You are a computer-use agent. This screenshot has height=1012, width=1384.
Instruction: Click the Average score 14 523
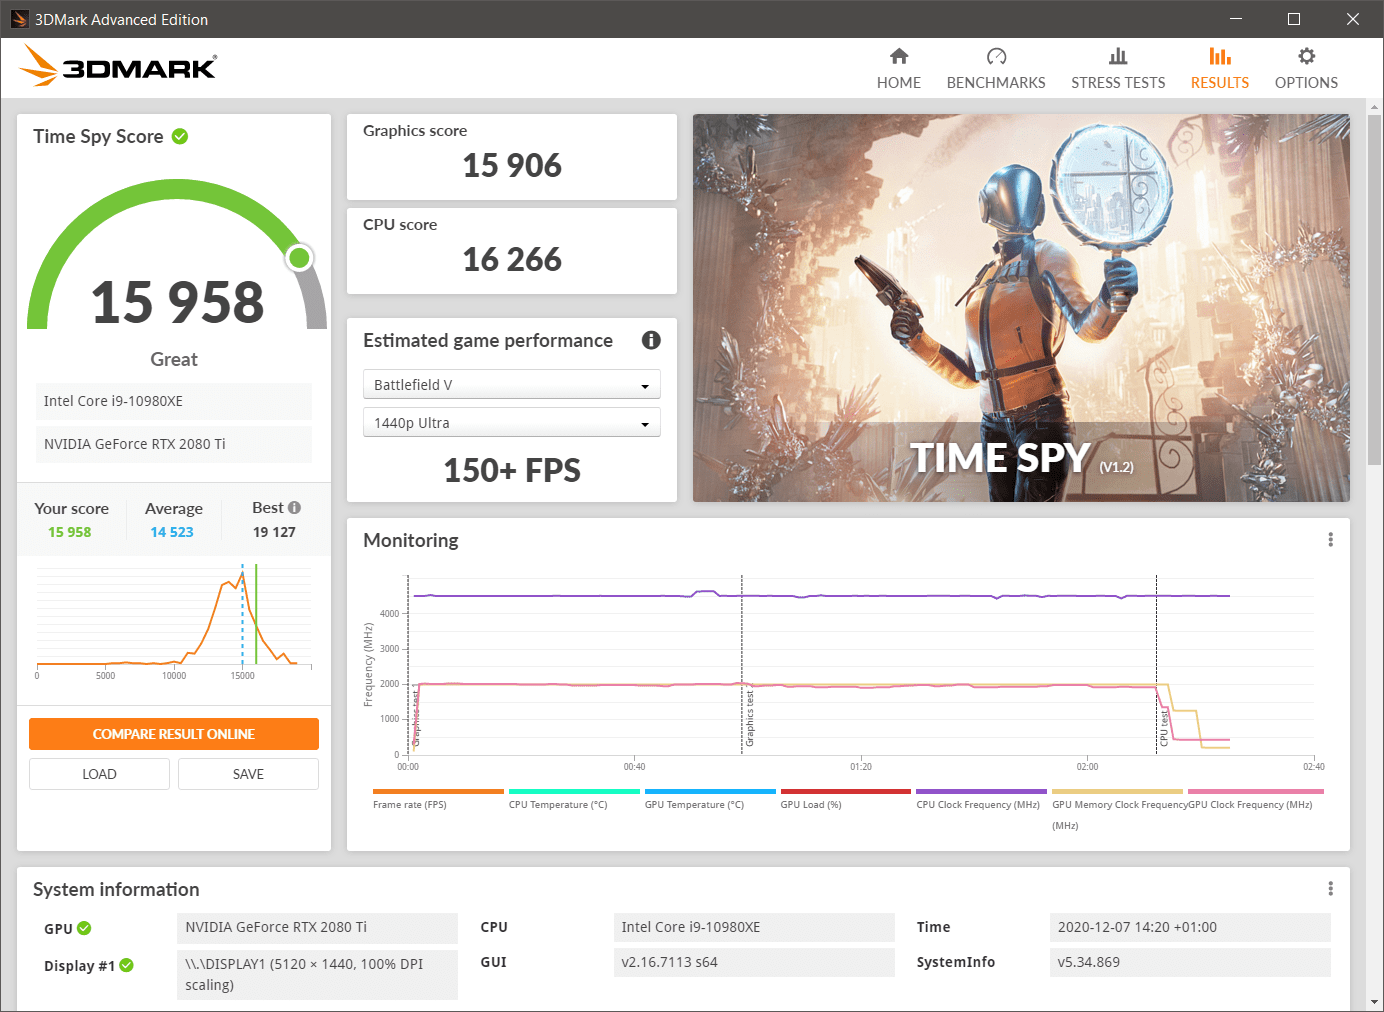coord(172,532)
